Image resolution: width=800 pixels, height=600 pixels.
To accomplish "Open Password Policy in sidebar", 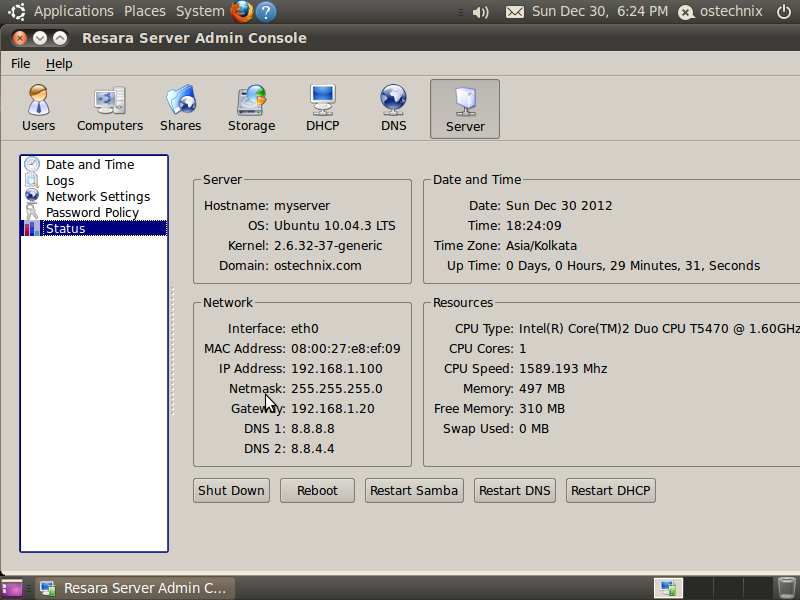I will click(92, 213).
